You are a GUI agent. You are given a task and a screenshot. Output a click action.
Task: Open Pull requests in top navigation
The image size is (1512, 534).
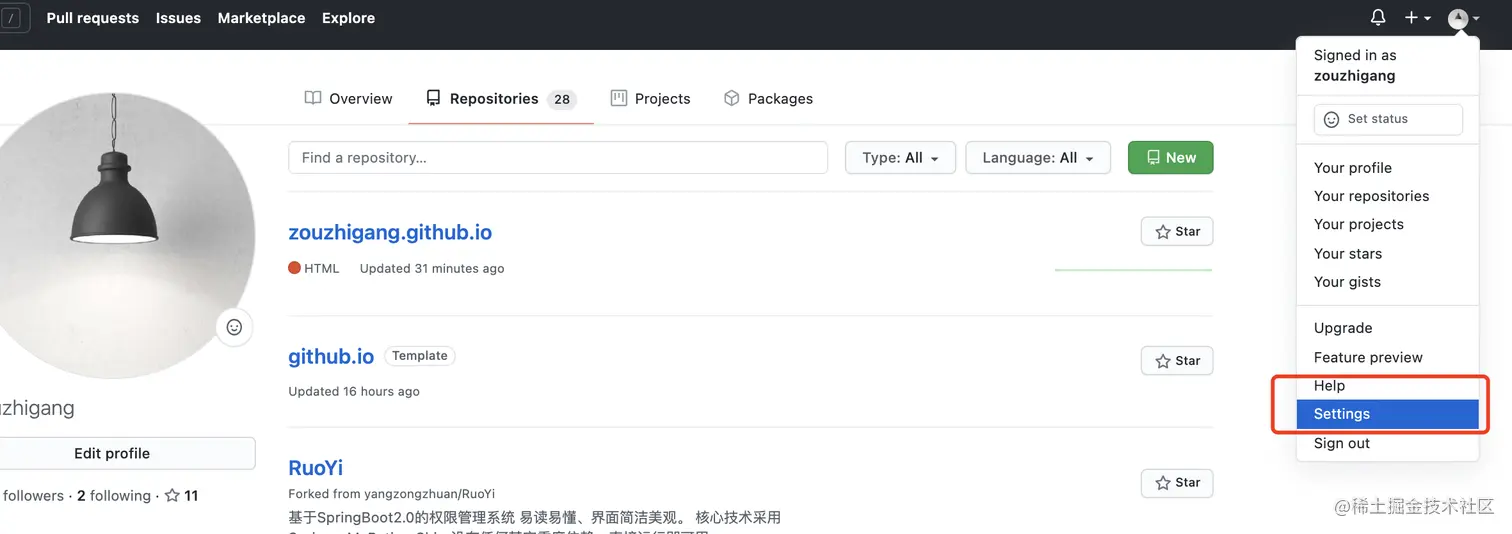(x=93, y=18)
